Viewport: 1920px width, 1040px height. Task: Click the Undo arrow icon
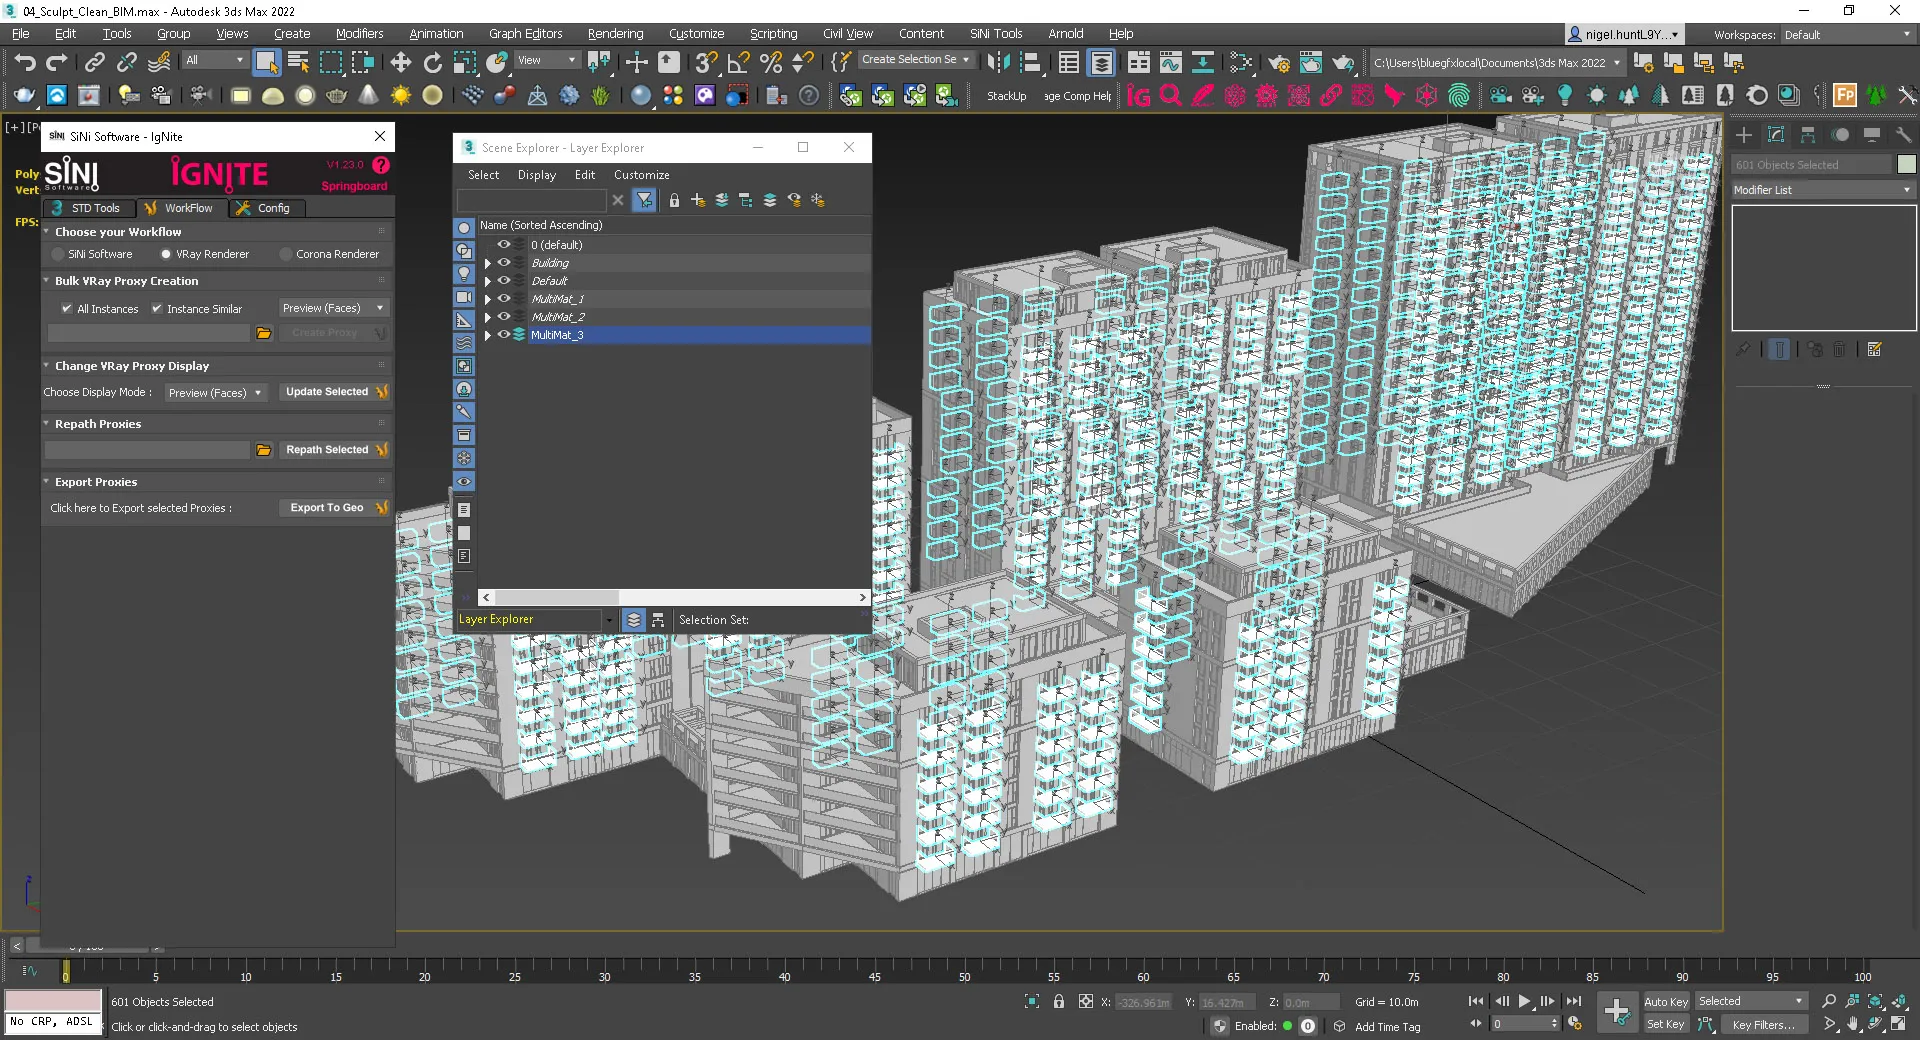[x=25, y=63]
